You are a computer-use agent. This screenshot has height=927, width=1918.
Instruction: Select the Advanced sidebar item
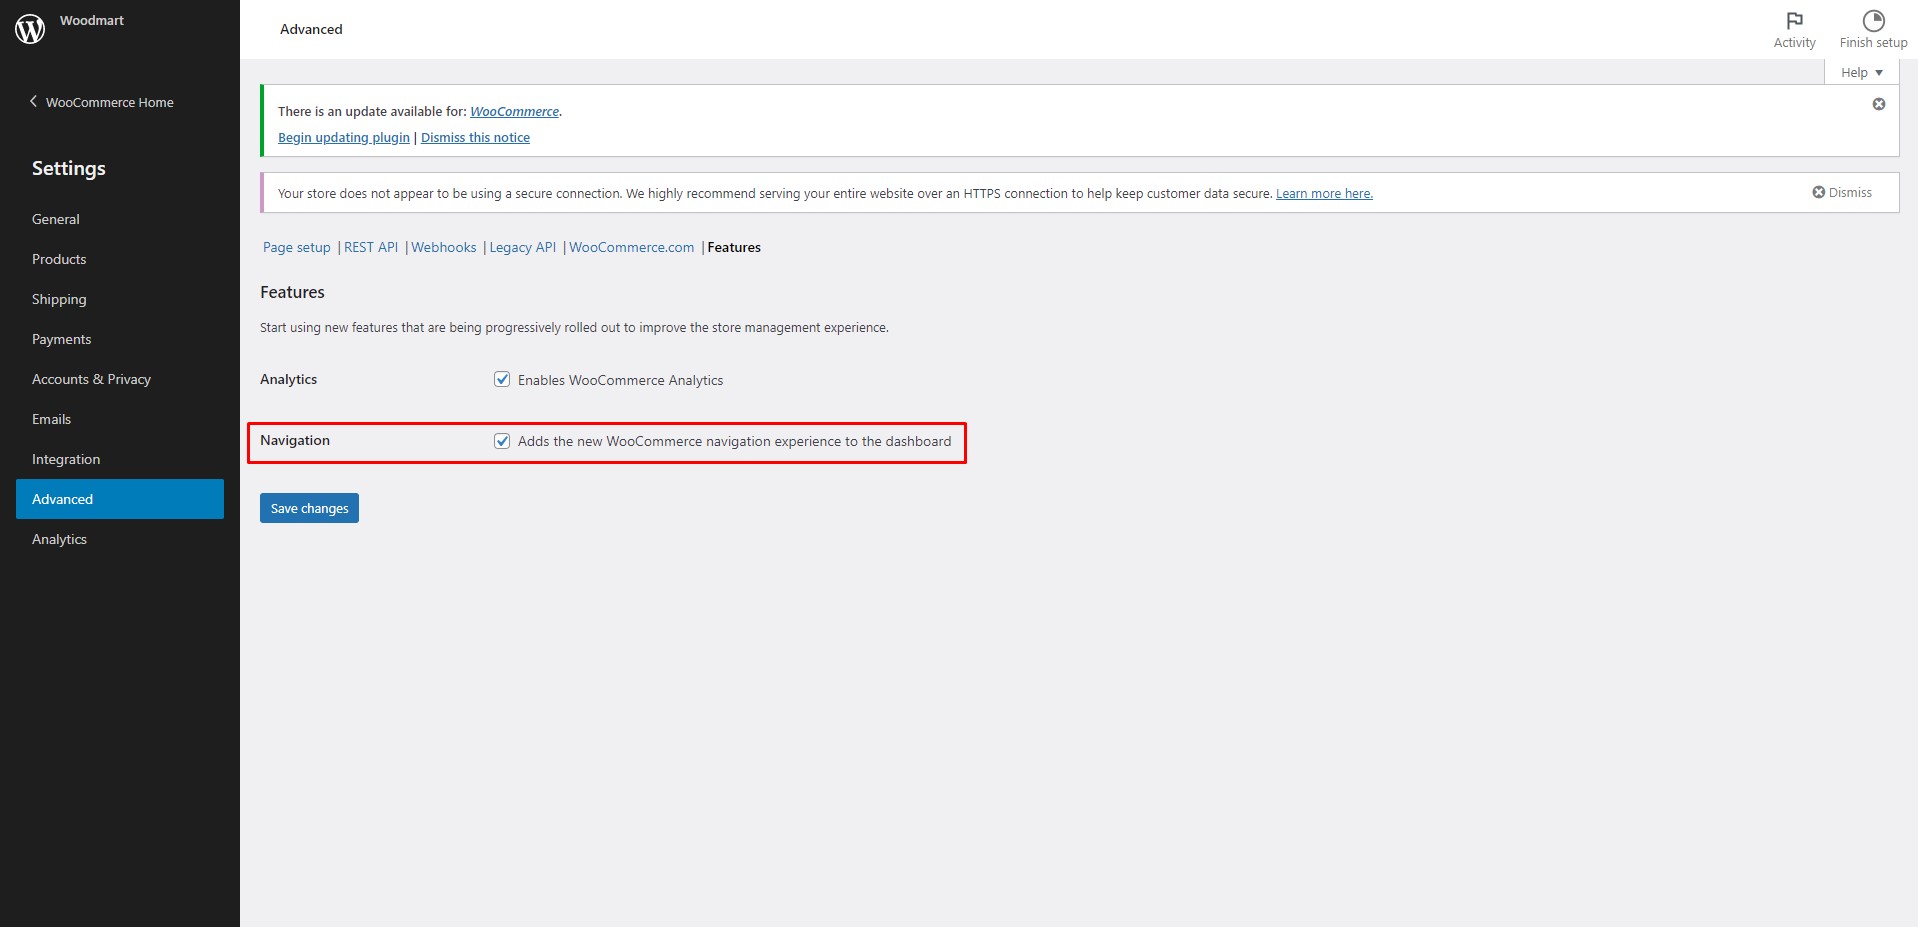120,499
